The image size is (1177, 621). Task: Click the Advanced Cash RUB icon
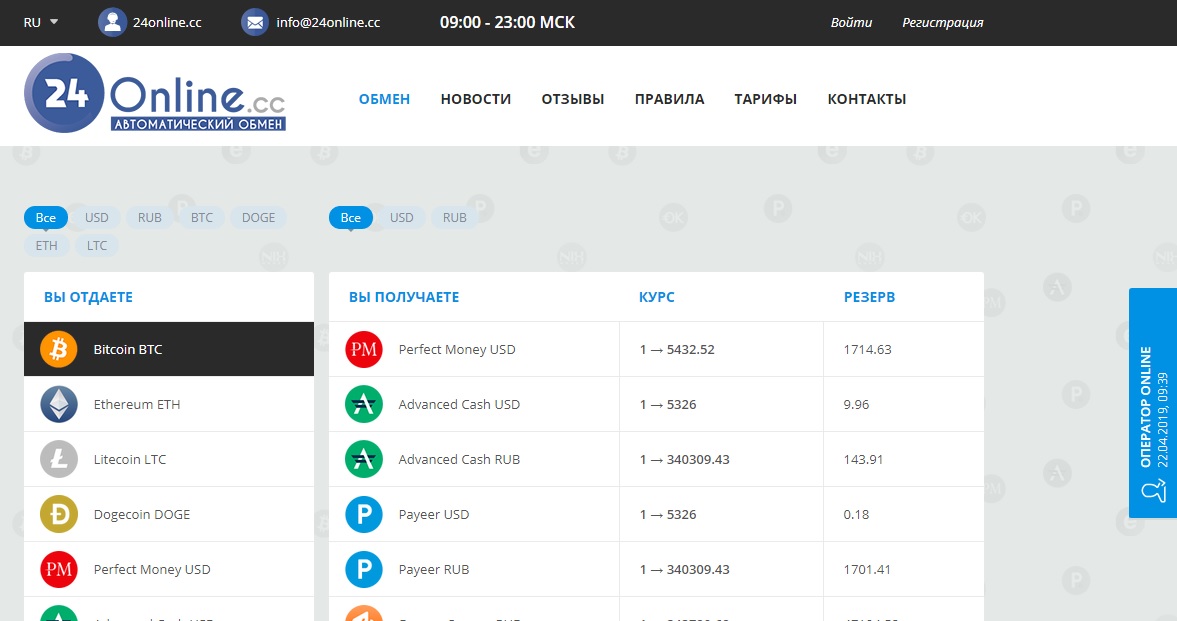click(364, 460)
